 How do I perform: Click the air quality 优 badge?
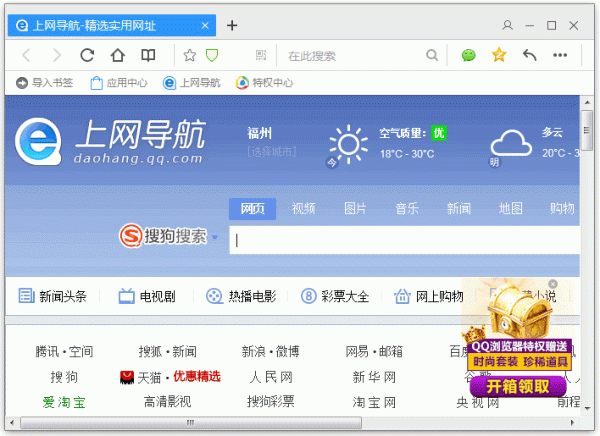(x=439, y=133)
